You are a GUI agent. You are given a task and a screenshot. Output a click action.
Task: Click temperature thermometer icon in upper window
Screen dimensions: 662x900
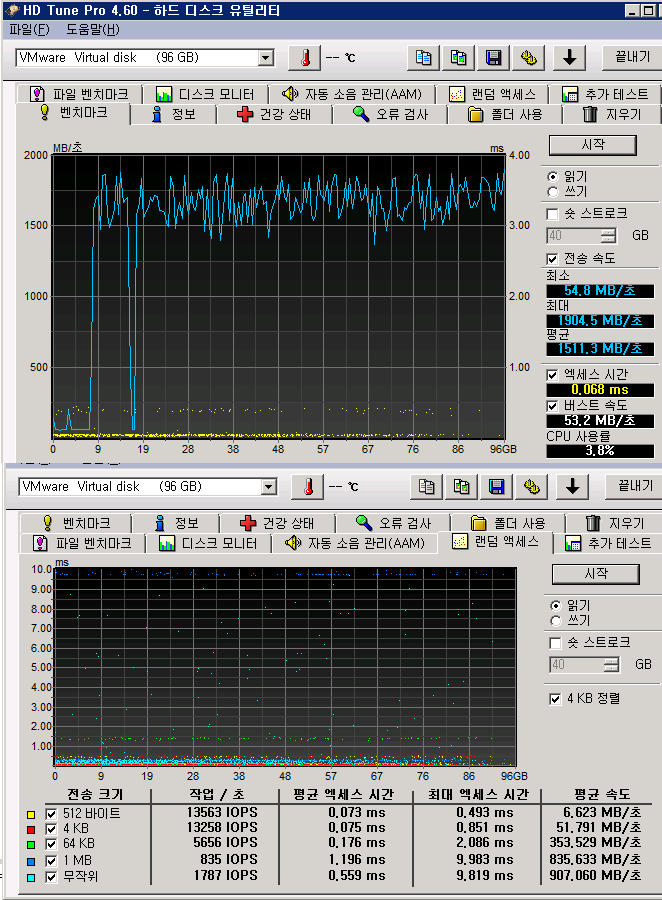[x=305, y=58]
